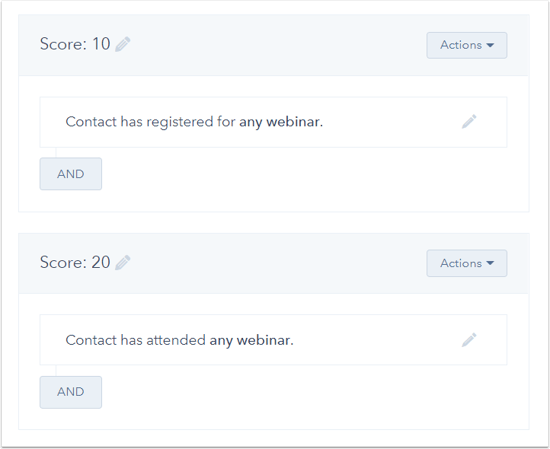
Task: Click bold 'any webinar' in registered rule
Action: click(x=281, y=122)
